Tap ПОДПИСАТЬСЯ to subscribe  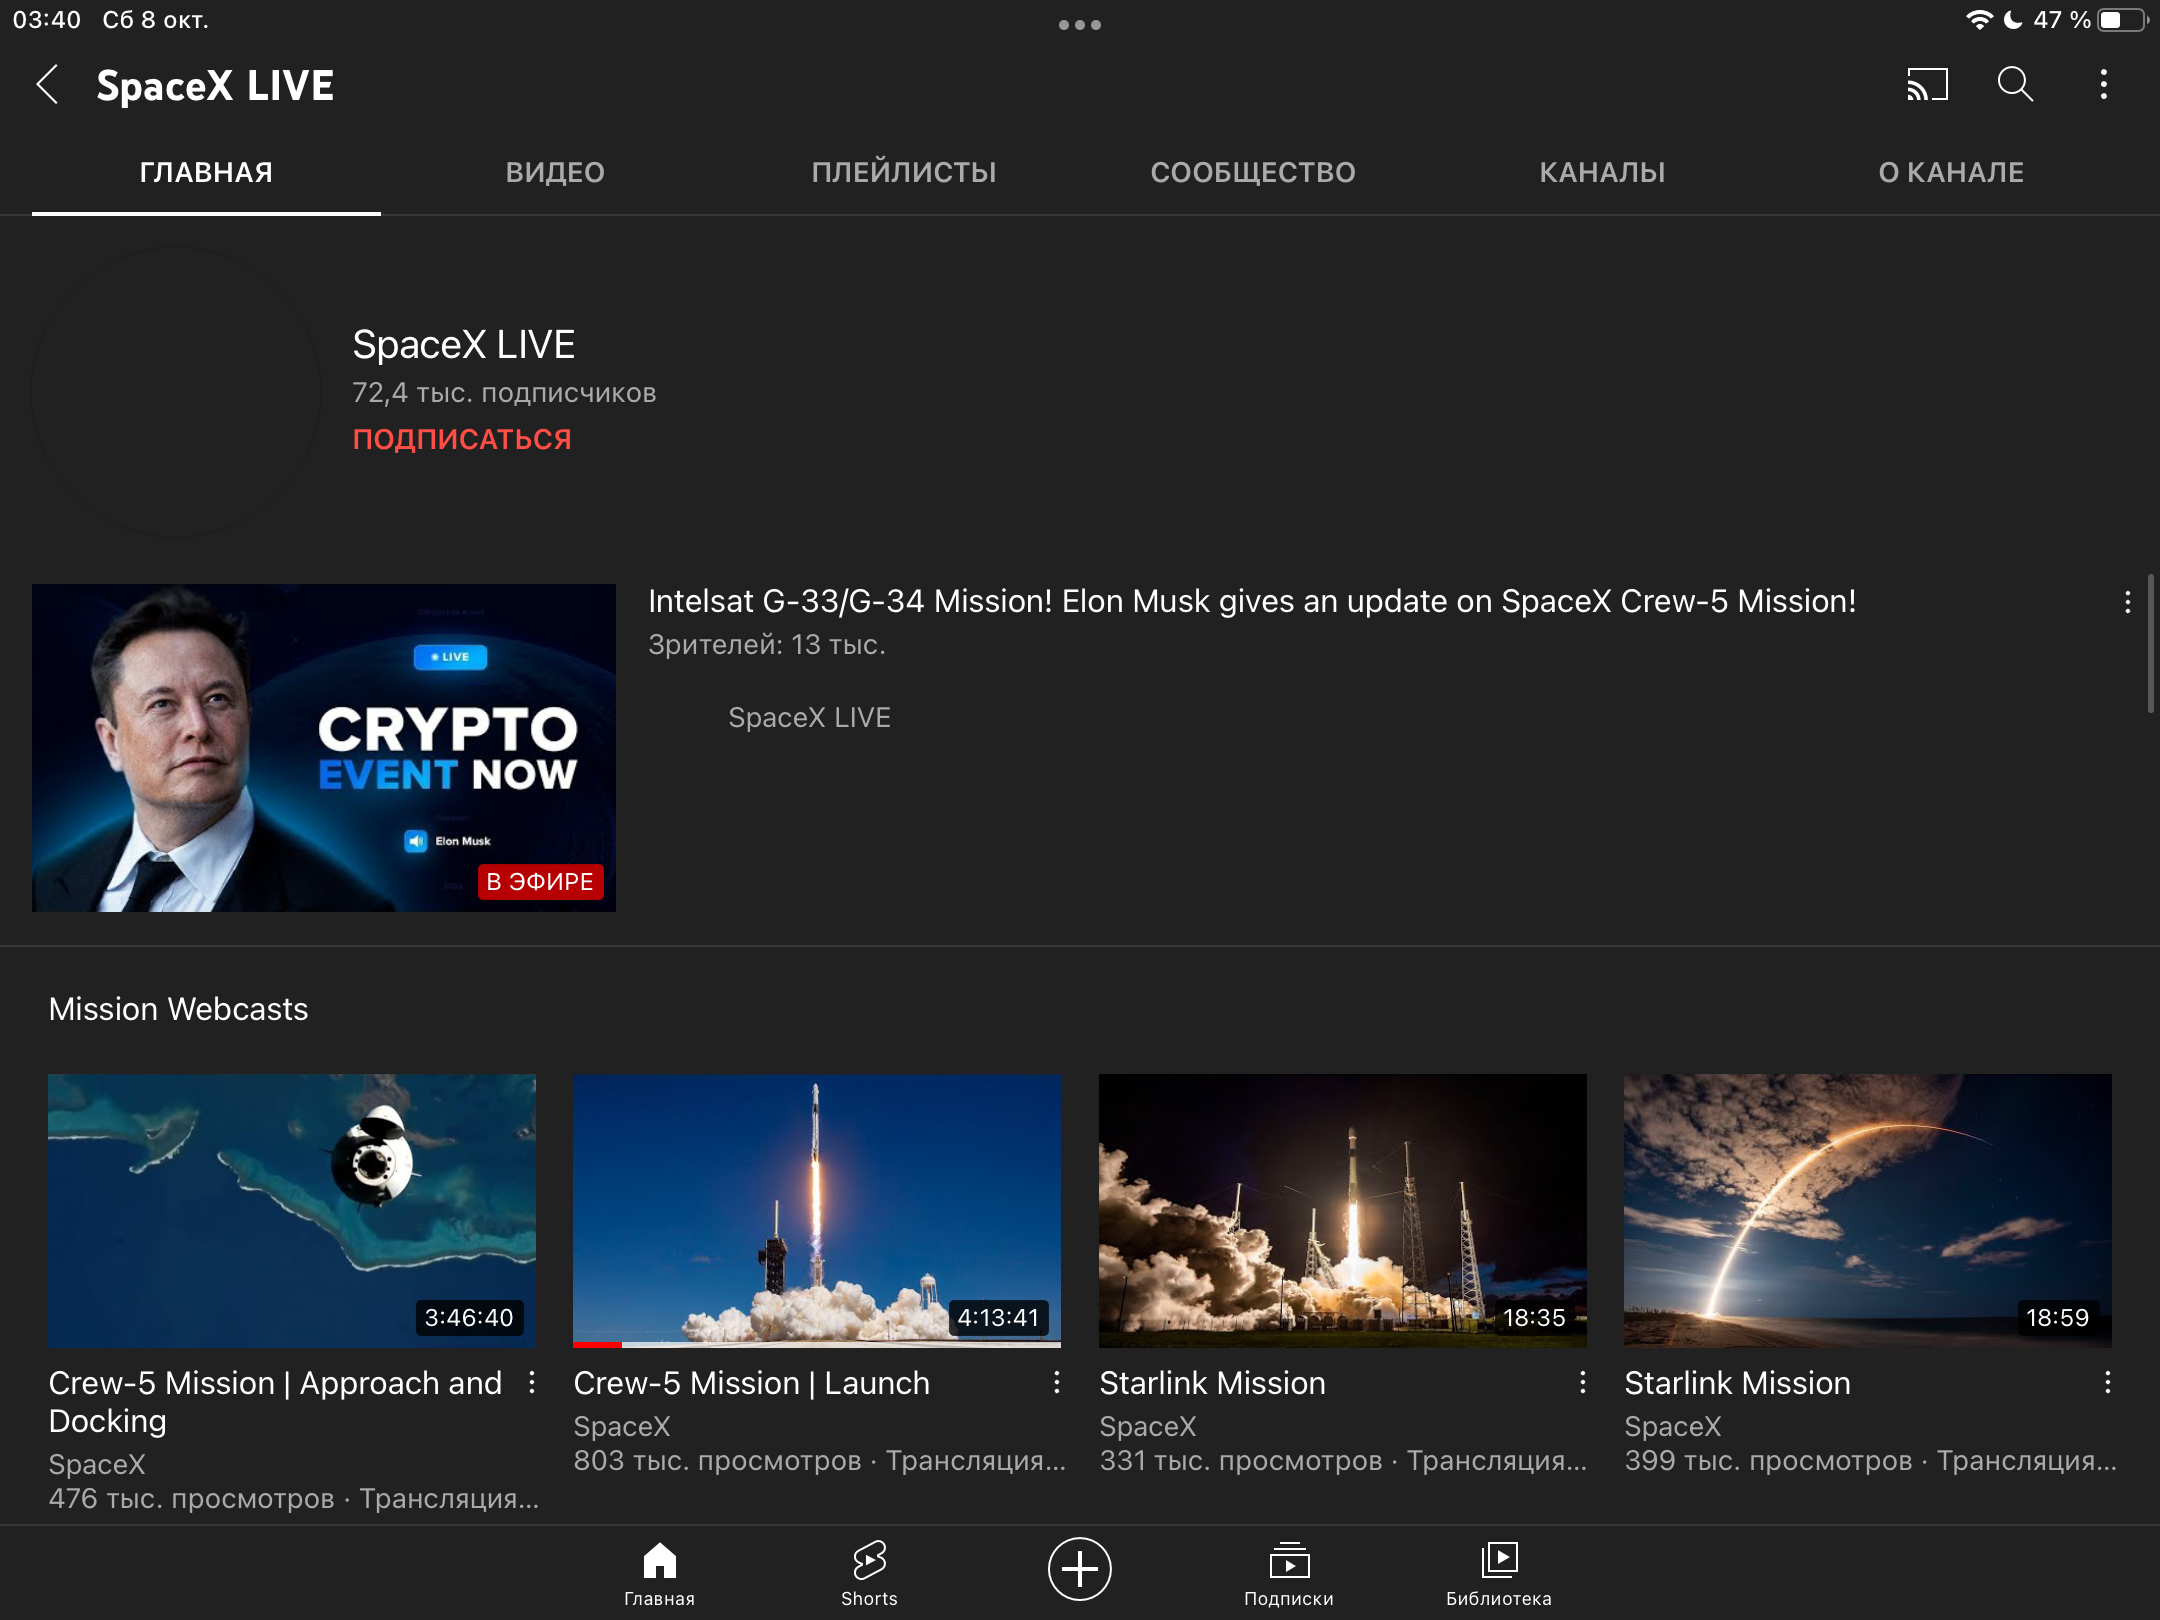coord(462,439)
